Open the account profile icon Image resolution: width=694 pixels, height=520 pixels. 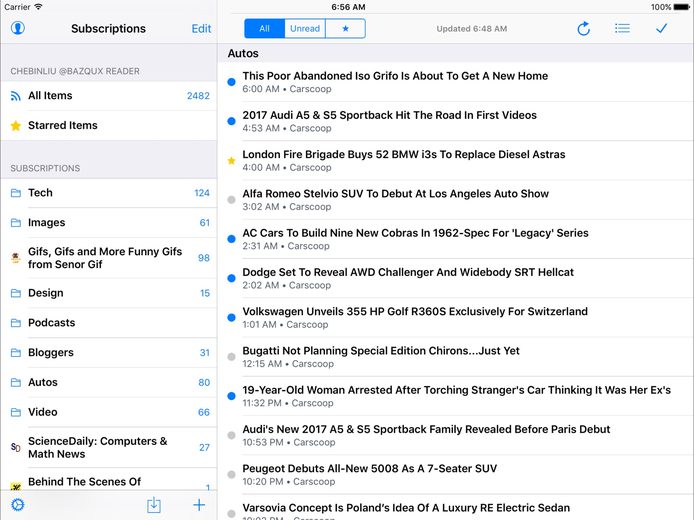coord(18,28)
